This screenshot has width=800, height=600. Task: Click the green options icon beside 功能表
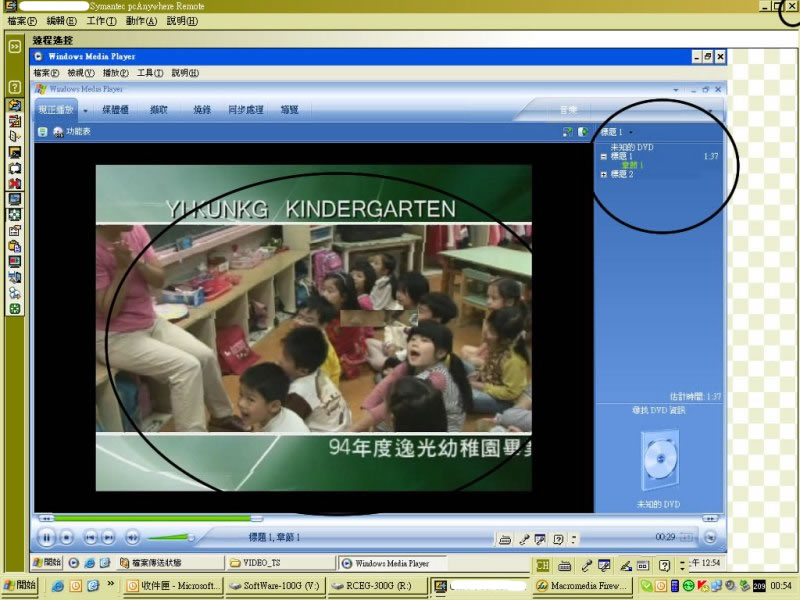(43, 132)
